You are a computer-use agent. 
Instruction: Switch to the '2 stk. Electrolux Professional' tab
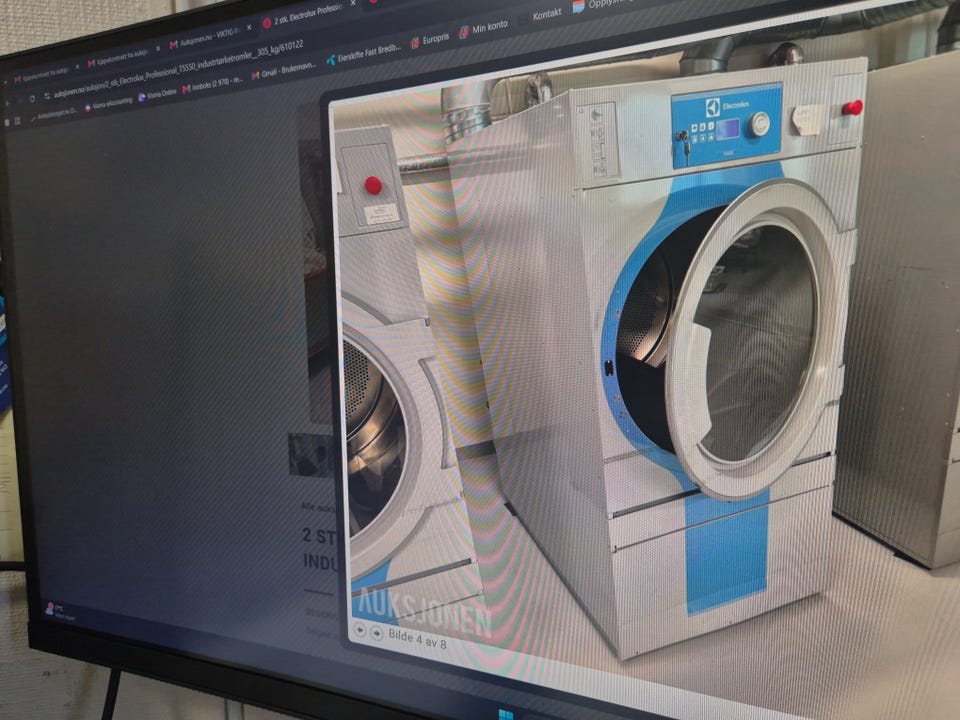306,15
